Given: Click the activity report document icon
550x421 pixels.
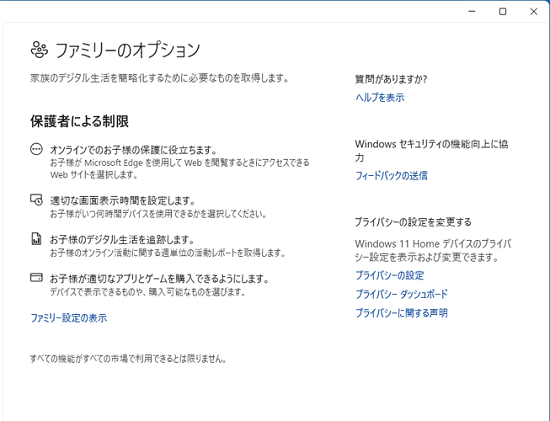Looking at the screenshot, I should click(36, 239).
